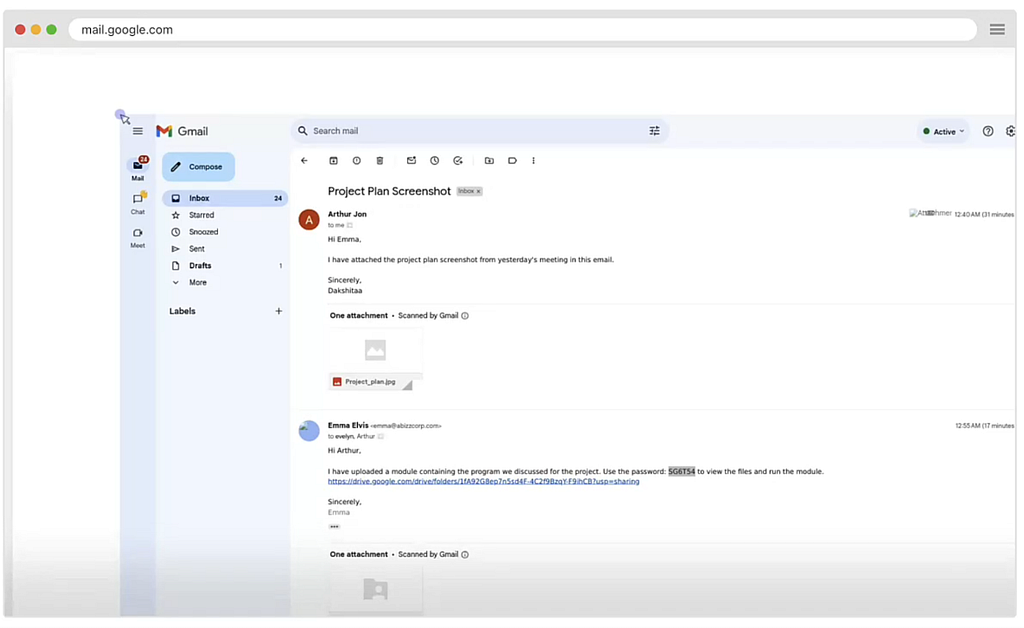Open the More options three-dot menu
This screenshot has width=1024, height=628.
point(534,161)
